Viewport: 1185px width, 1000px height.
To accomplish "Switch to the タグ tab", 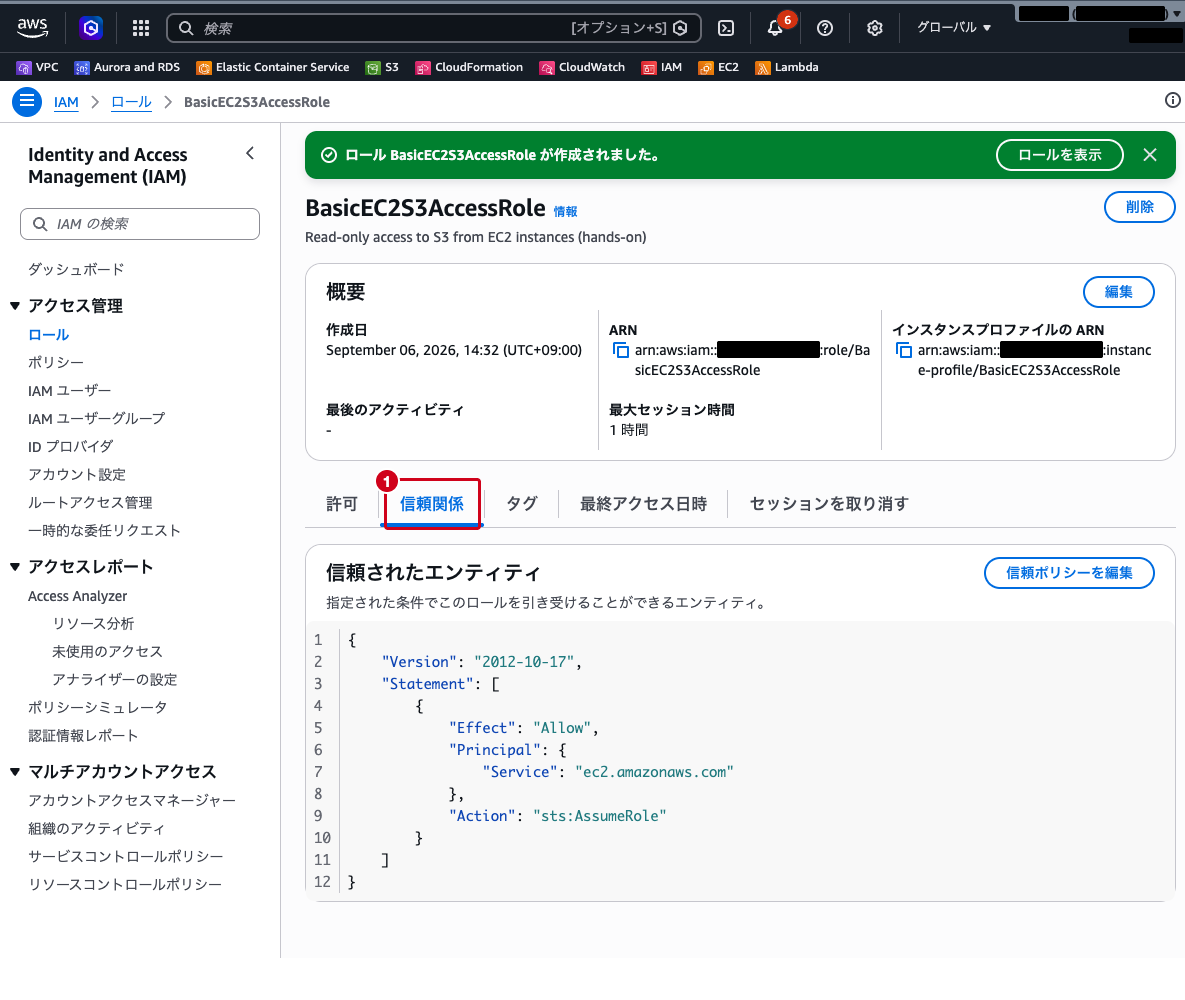I will point(521,504).
